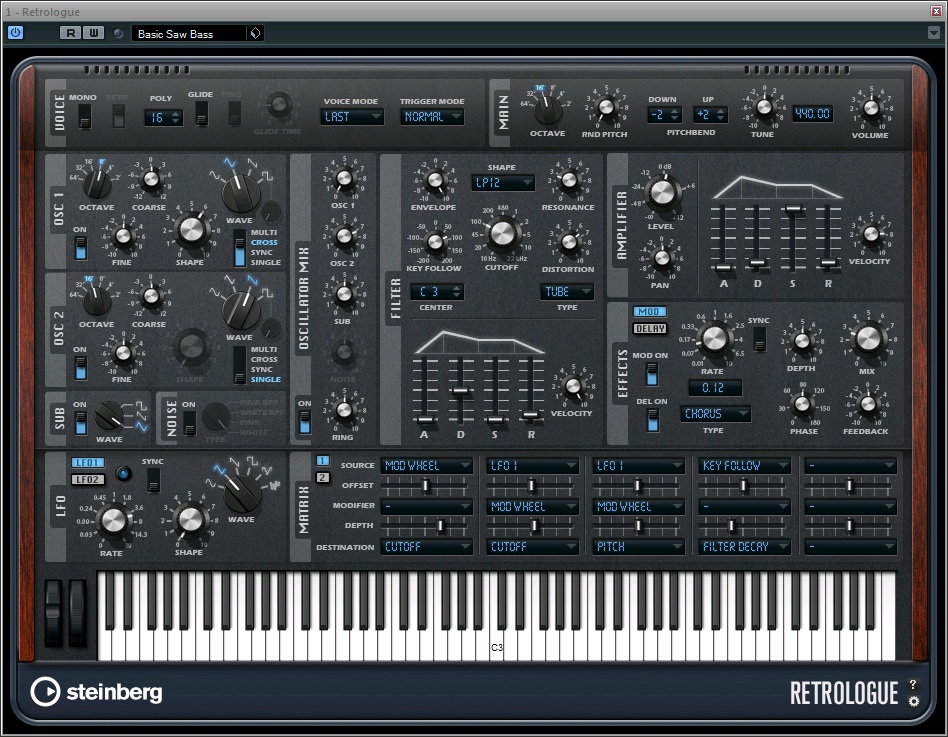Select OSC 1 SYNC mode
This screenshot has width=948, height=737.
262,253
